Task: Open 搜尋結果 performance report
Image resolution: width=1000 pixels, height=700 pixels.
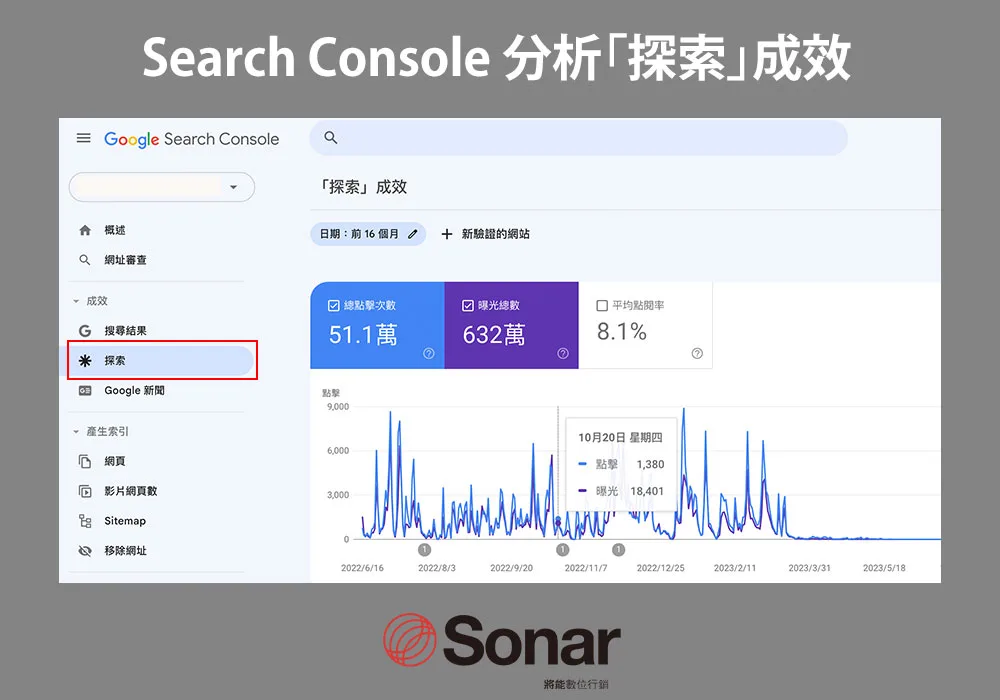Action: tap(126, 331)
